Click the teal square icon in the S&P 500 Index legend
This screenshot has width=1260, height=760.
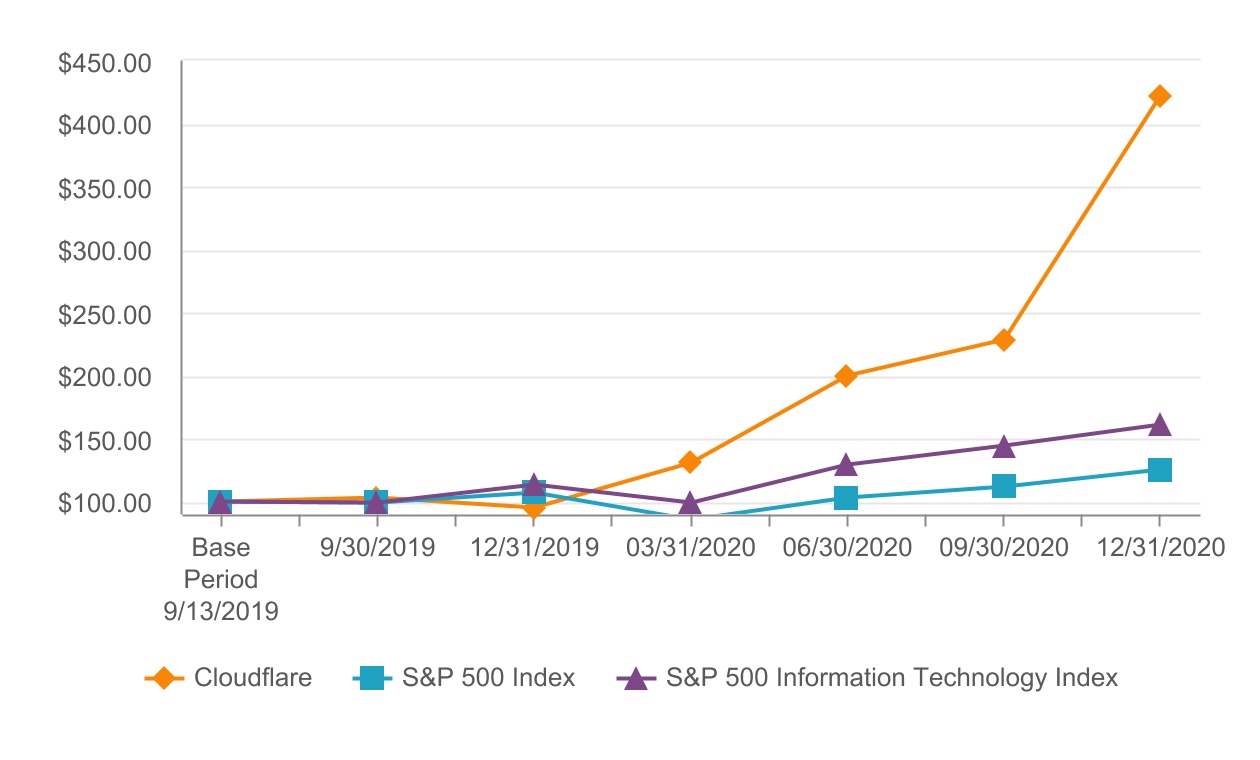click(375, 678)
